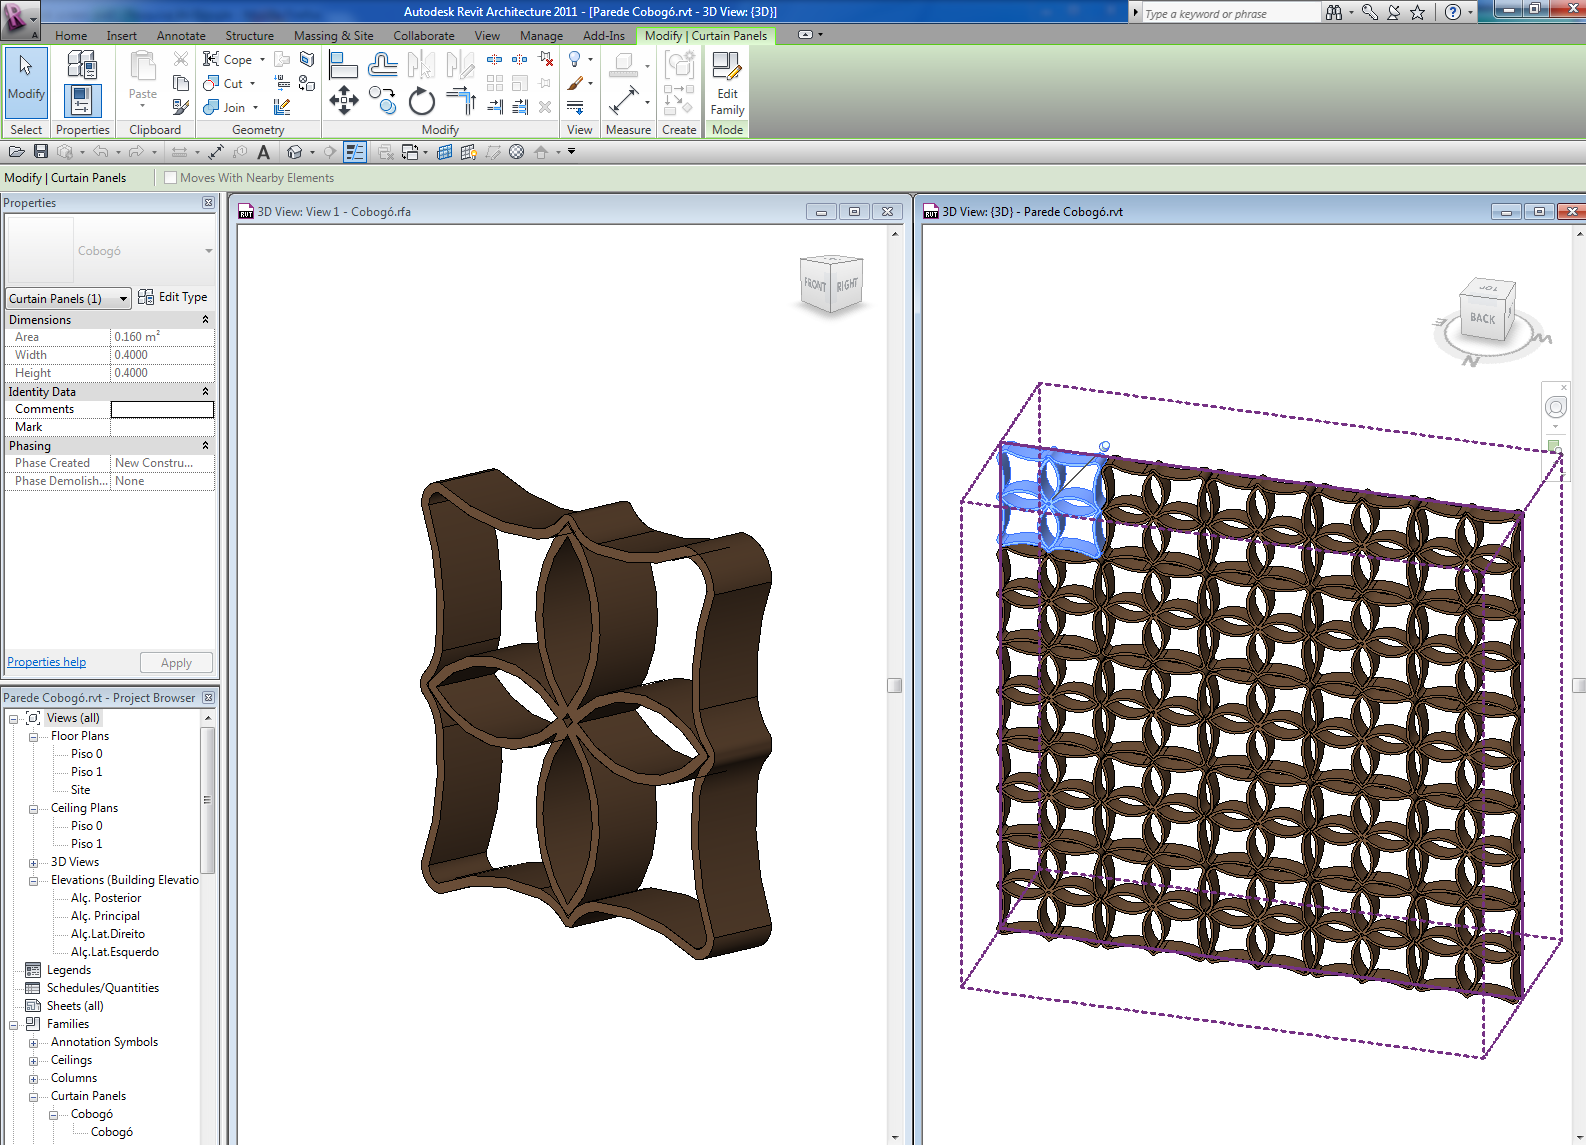This screenshot has width=1586, height=1145.
Task: Open the Curtain Panels filter dropdown
Action: [123, 299]
